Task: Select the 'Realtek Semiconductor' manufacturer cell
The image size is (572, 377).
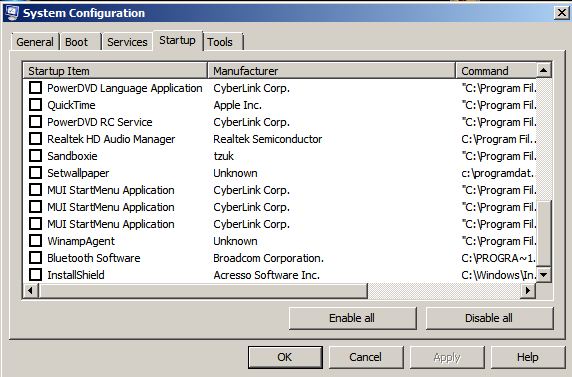Action: point(268,139)
